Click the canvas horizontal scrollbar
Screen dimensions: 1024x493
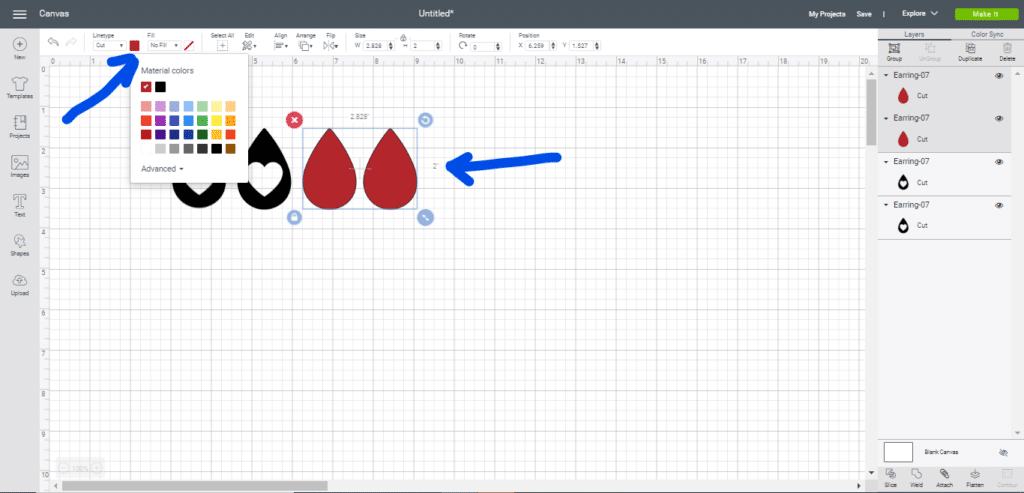click(194, 486)
